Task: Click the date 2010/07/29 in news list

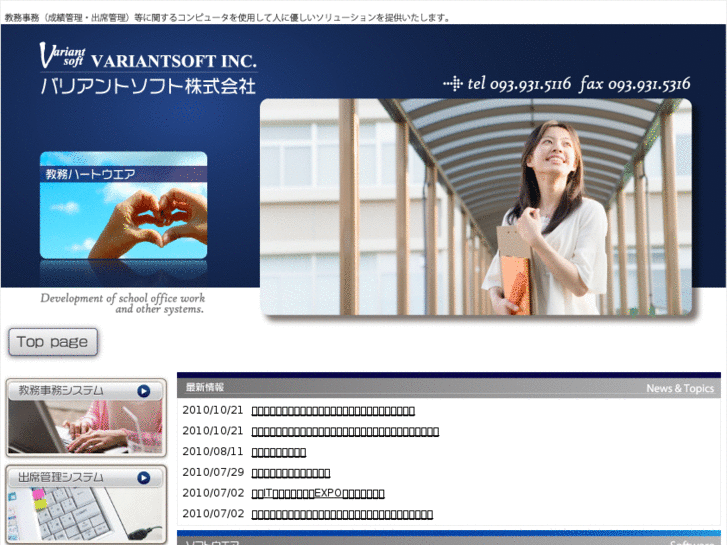Action: [213, 473]
